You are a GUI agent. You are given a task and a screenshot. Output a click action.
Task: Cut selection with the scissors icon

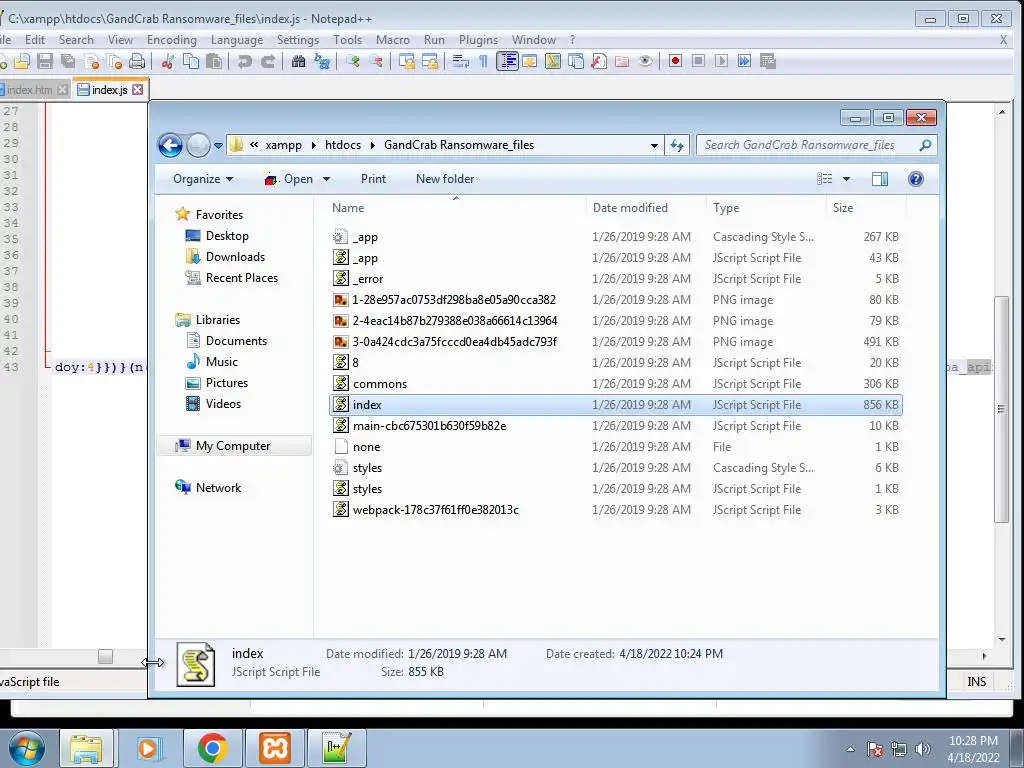[167, 61]
